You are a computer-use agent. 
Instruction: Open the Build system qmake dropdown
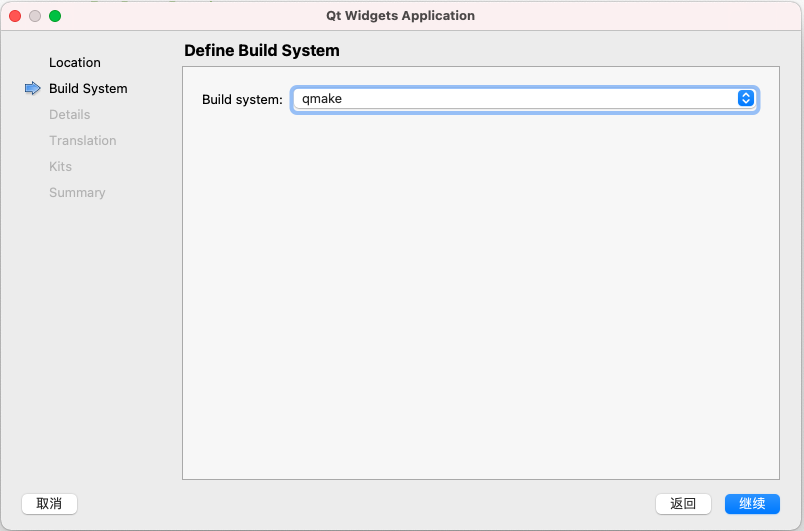524,99
